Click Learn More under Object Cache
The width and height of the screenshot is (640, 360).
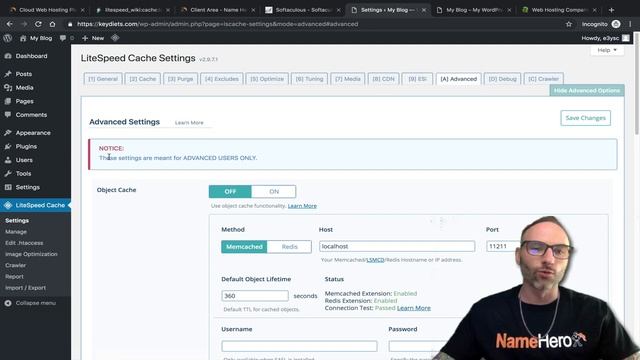coord(302,206)
